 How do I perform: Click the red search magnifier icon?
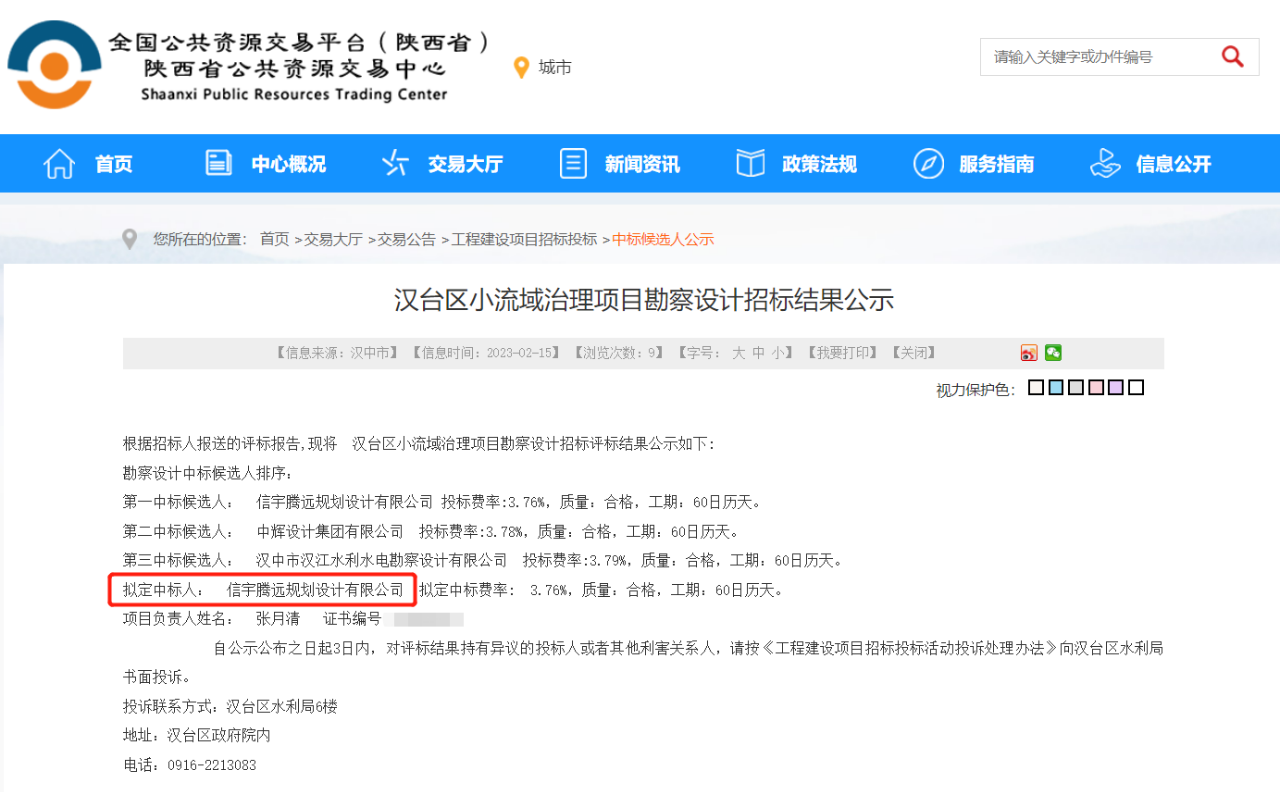(x=1233, y=57)
